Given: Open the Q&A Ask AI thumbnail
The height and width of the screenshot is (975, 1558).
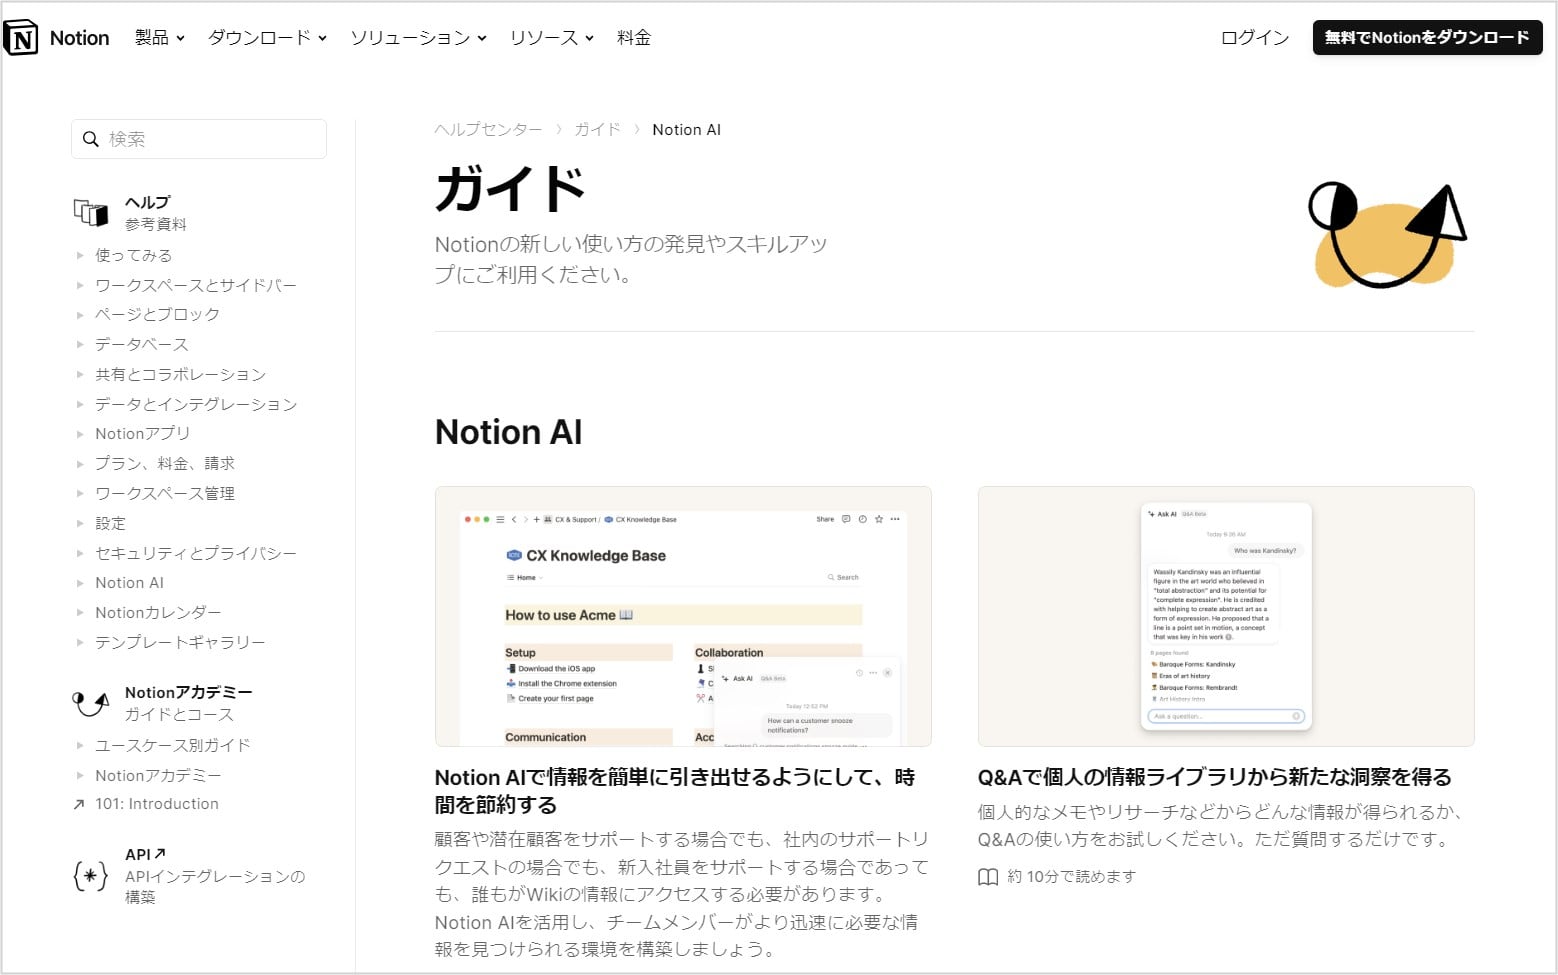Looking at the screenshot, I should coord(1226,616).
